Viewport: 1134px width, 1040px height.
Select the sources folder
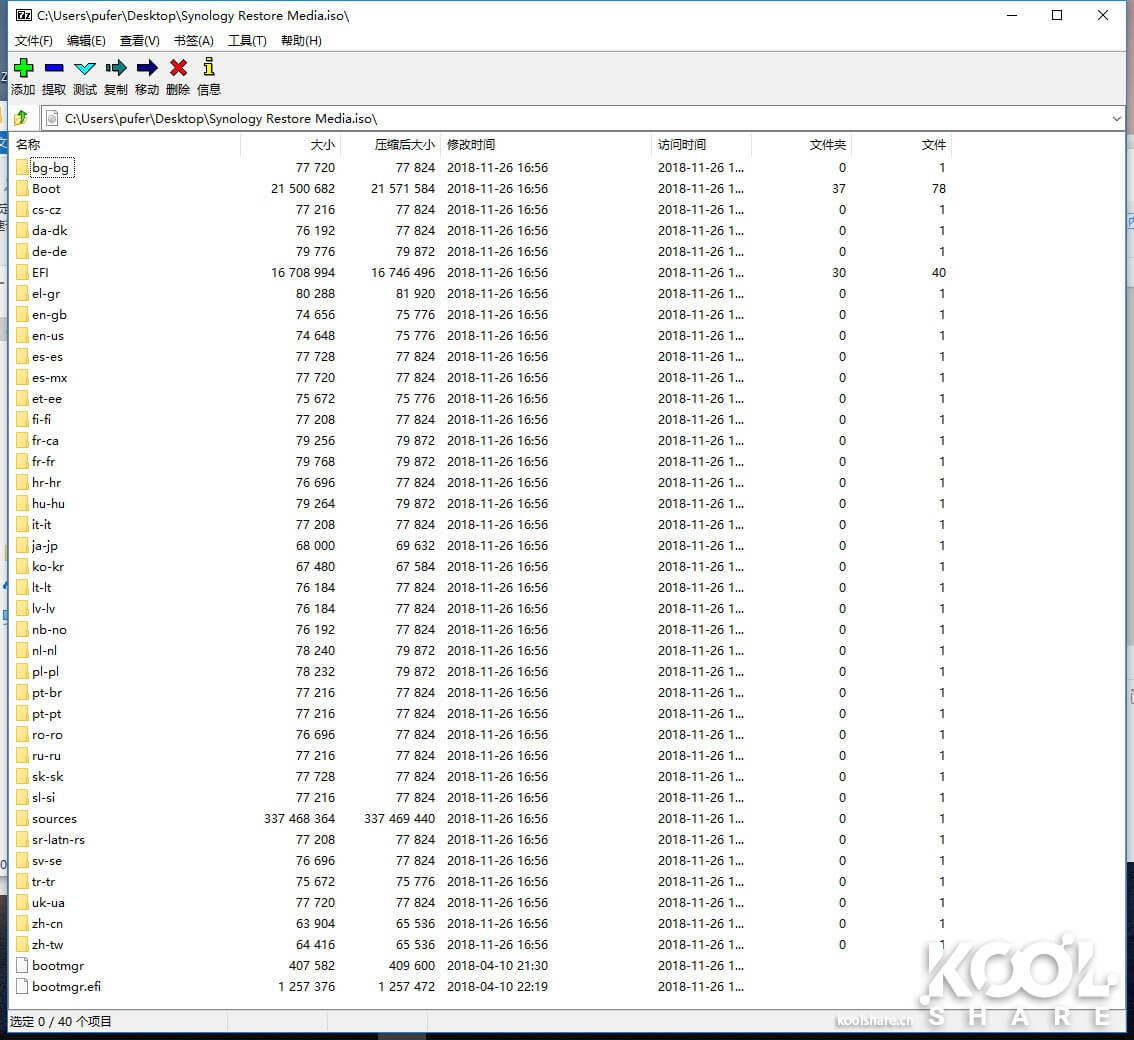54,819
